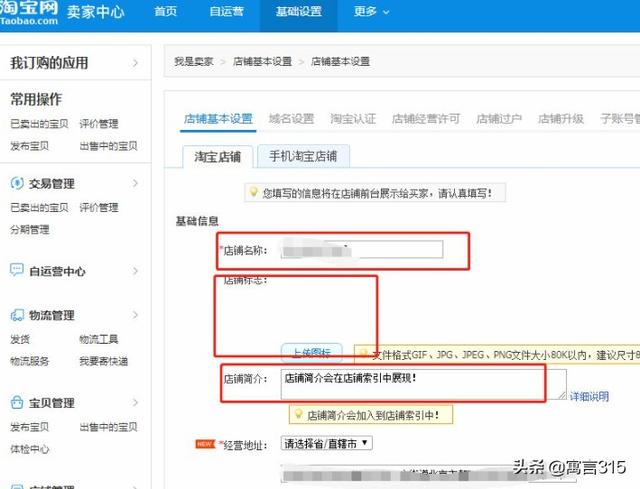Click the 上传图标 upload button

pos(311,353)
